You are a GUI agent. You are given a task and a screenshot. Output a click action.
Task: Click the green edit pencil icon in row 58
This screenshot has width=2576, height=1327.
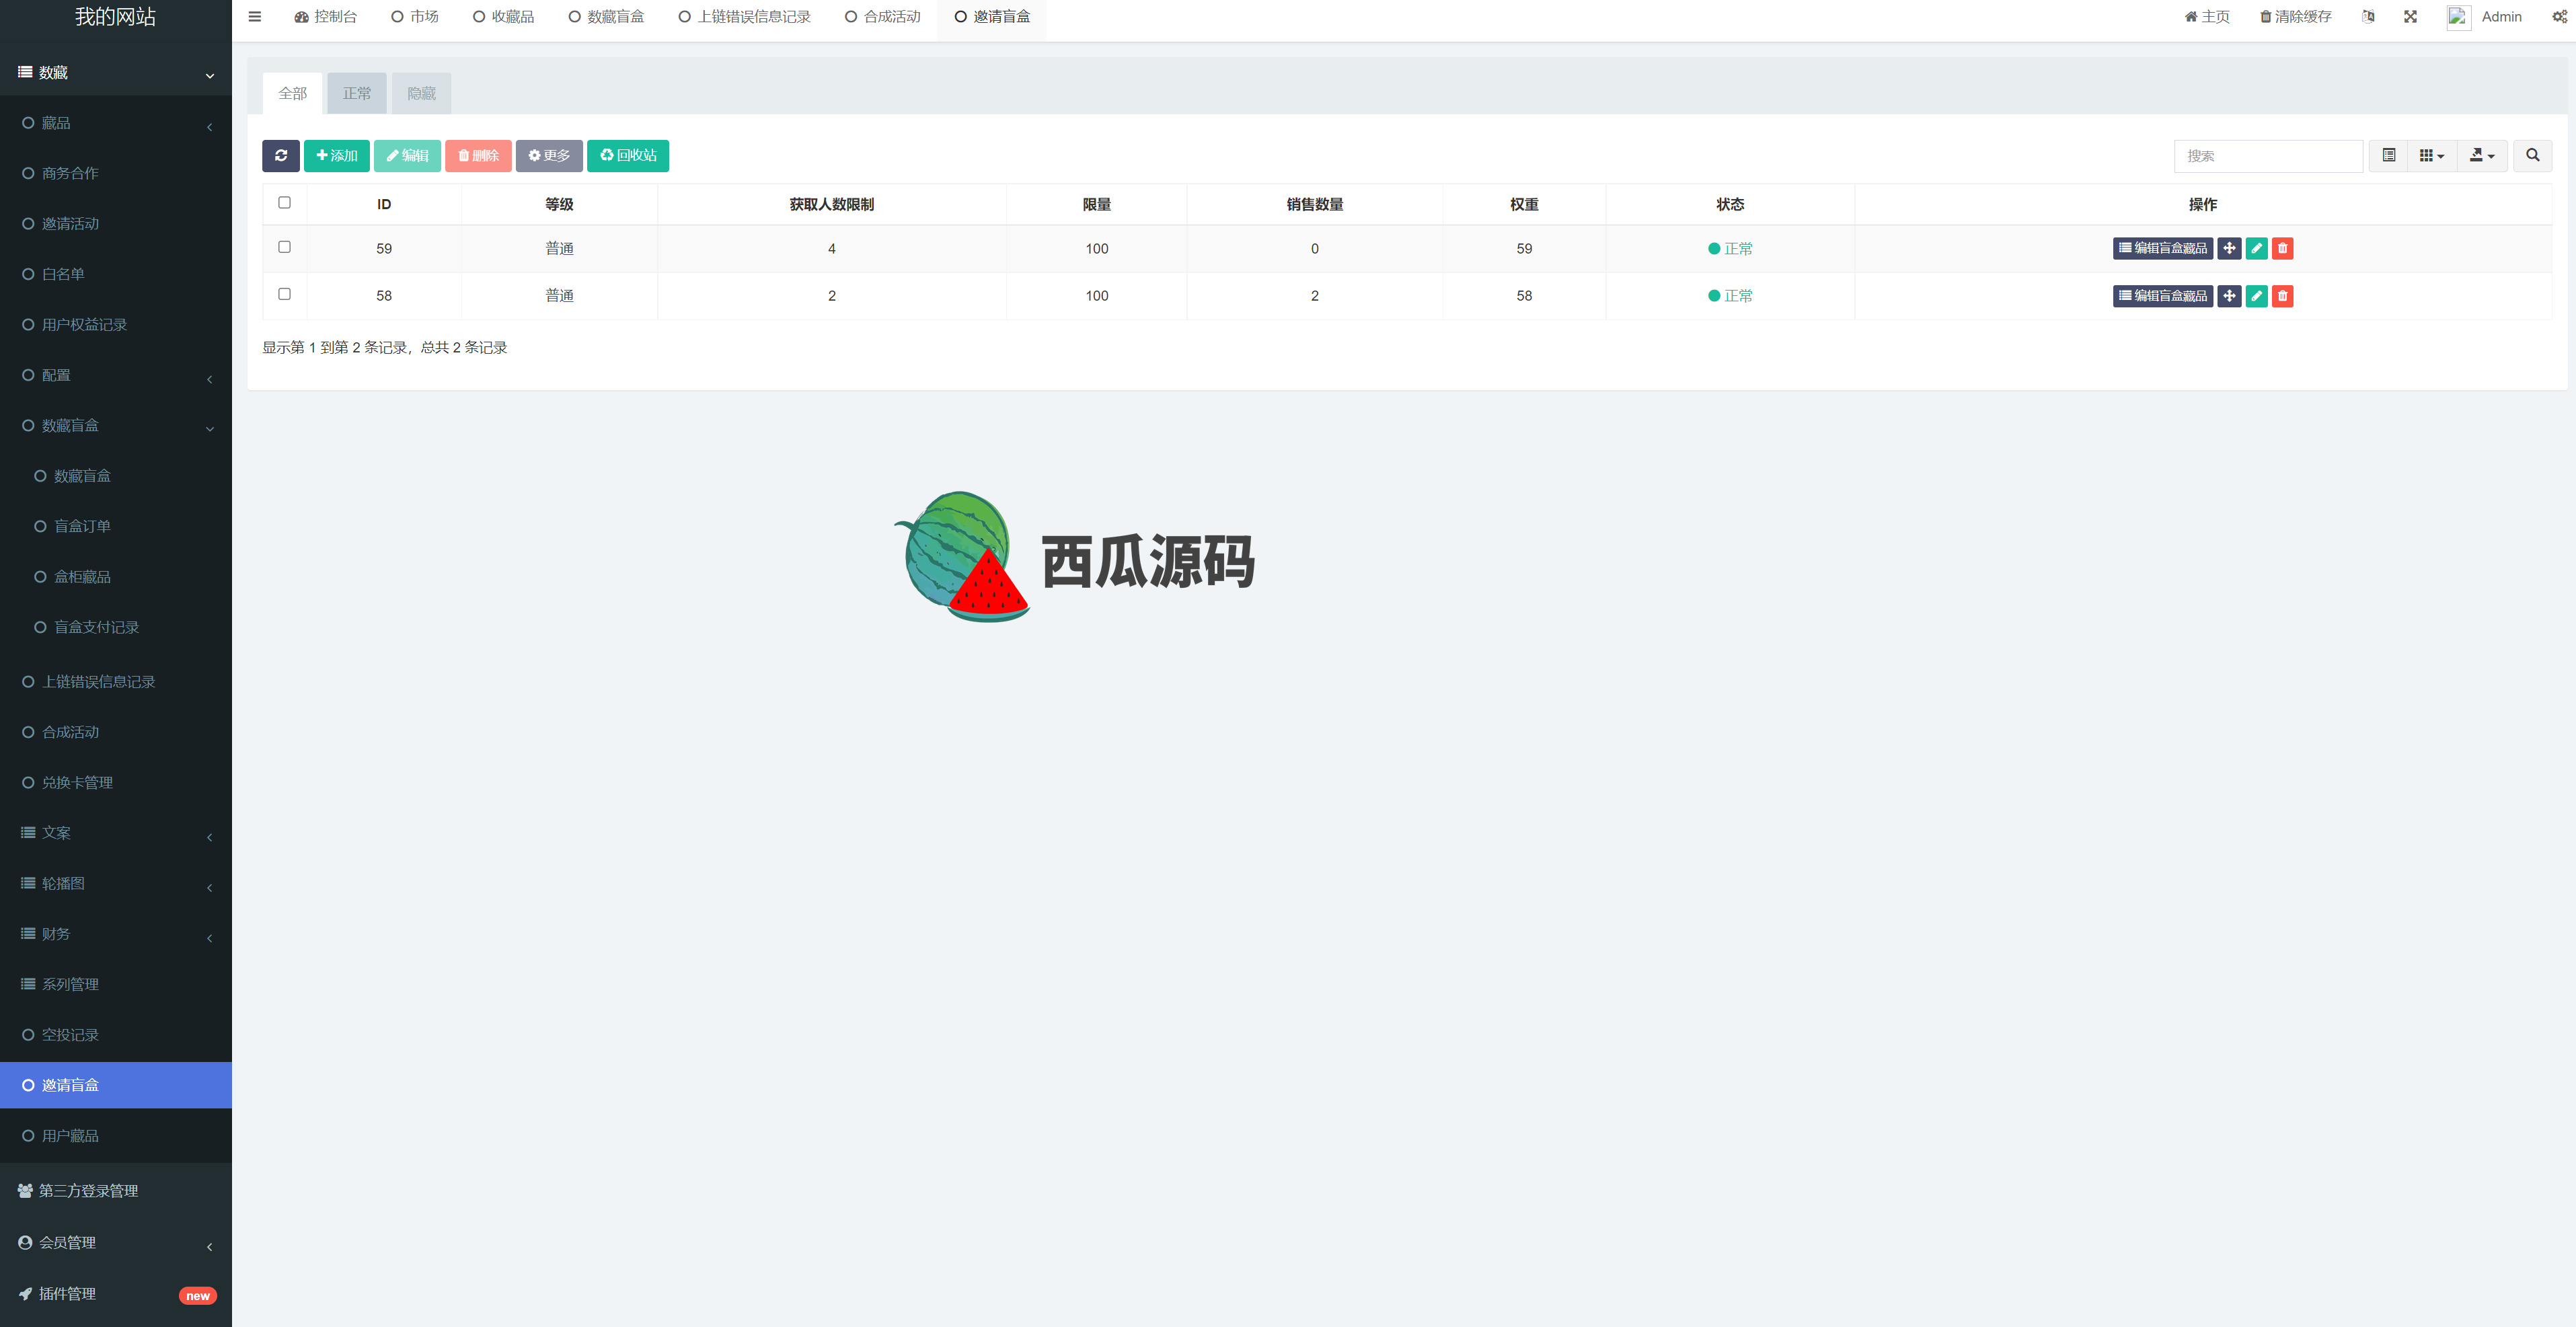(2256, 296)
